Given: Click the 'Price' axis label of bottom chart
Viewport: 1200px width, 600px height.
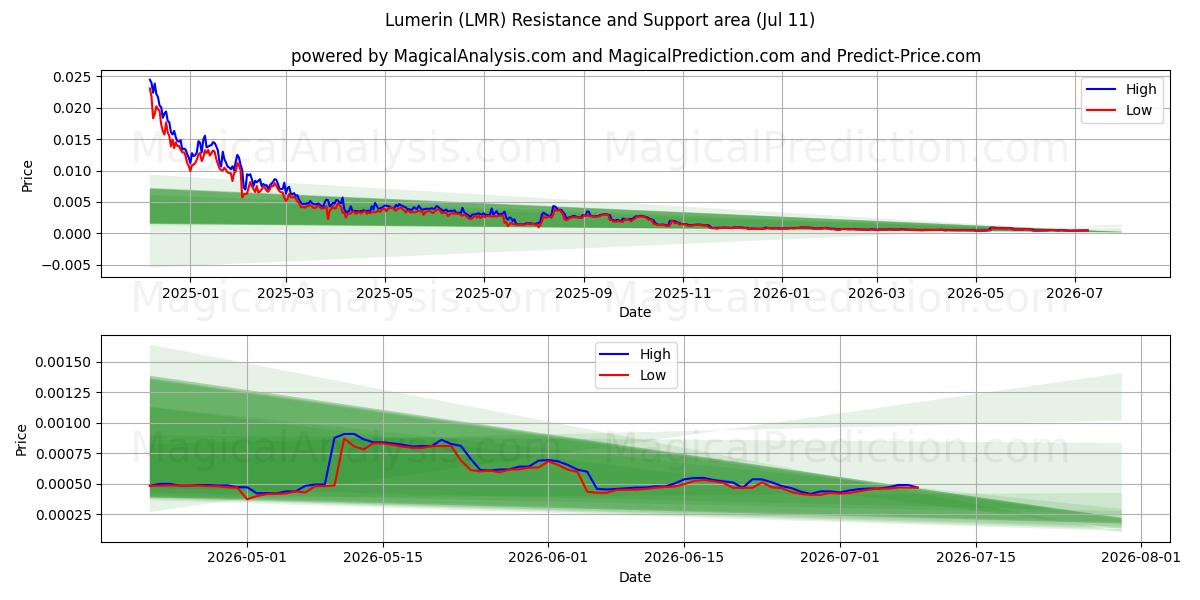Looking at the screenshot, I should click(22, 440).
